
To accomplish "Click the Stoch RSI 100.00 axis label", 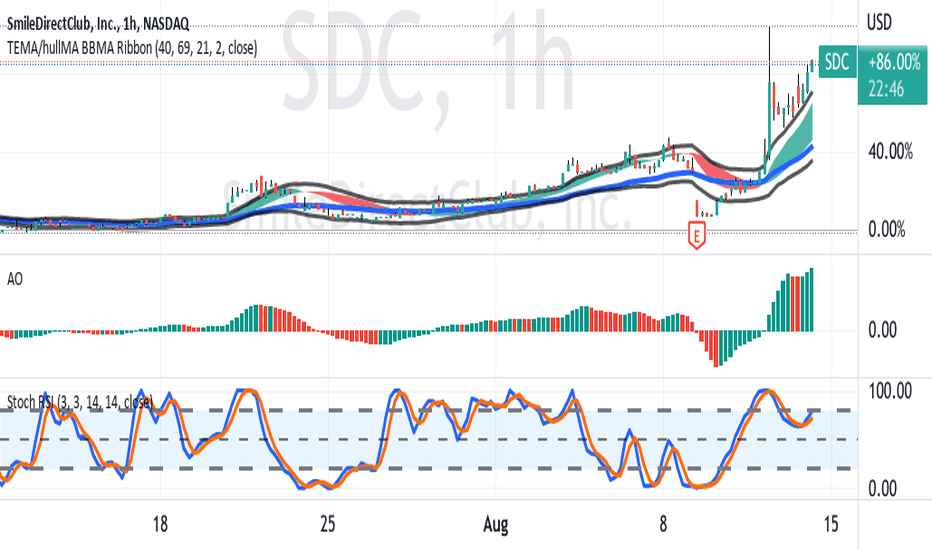I will pyautogui.click(x=890, y=391).
